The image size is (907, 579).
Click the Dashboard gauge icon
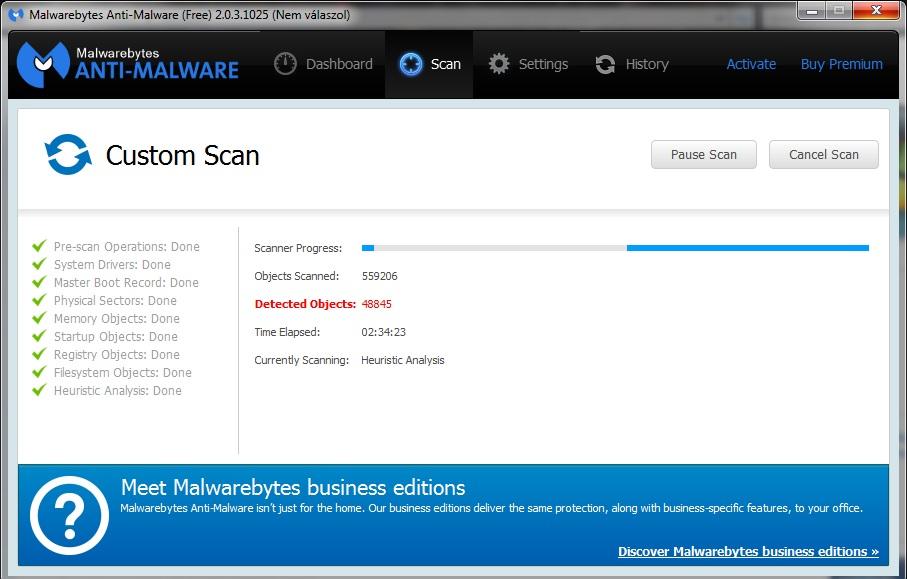285,64
